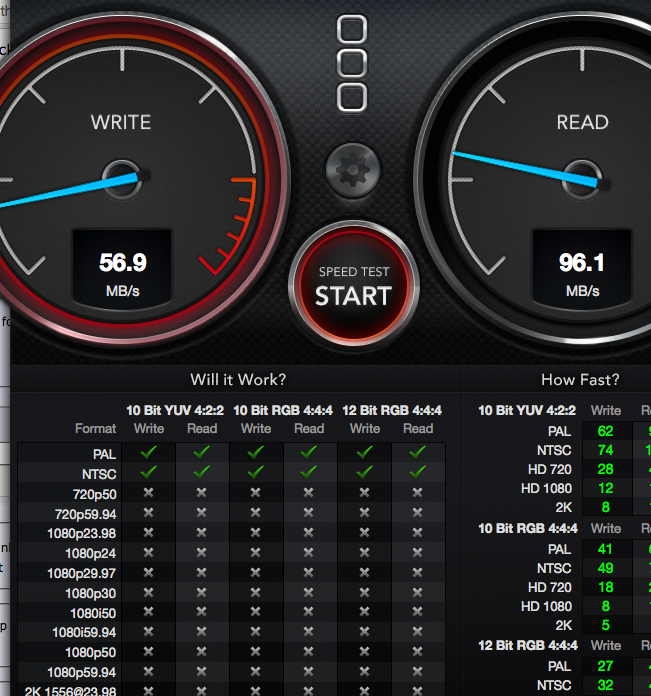Image resolution: width=651 pixels, height=696 pixels.
Task: Click PAL 10 Bit RGB Write checkmark
Action: [x=256, y=452]
